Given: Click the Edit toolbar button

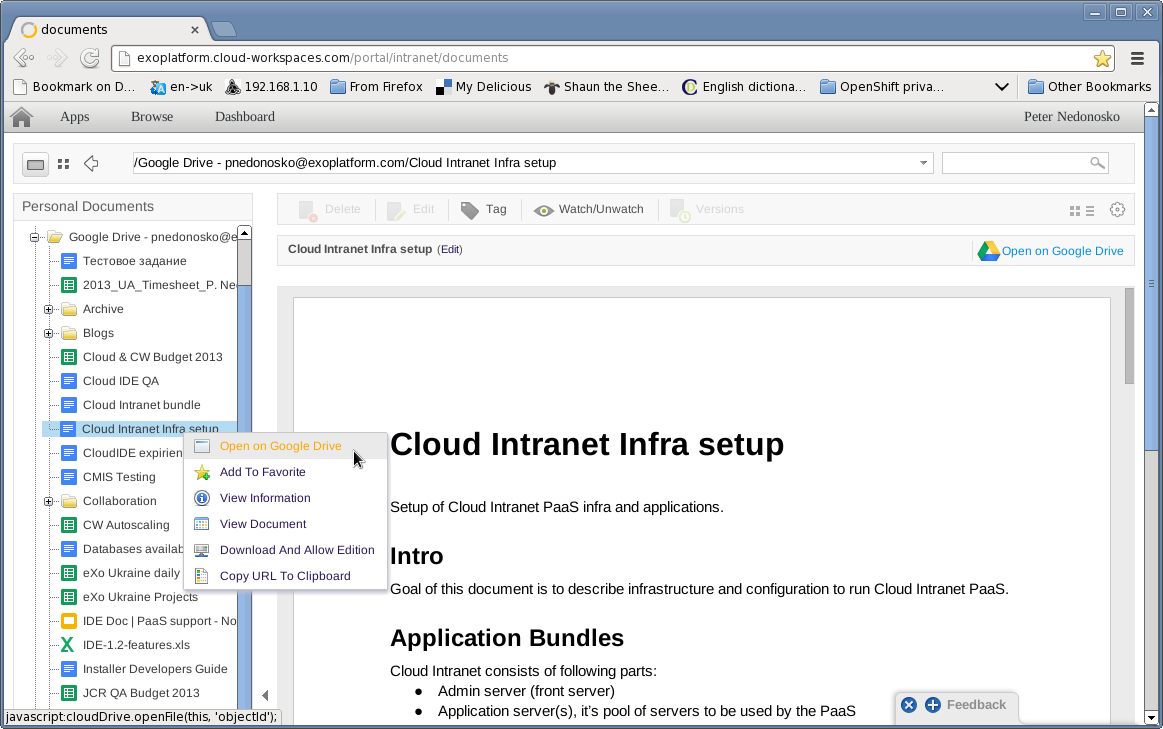Looking at the screenshot, I should coord(410,210).
